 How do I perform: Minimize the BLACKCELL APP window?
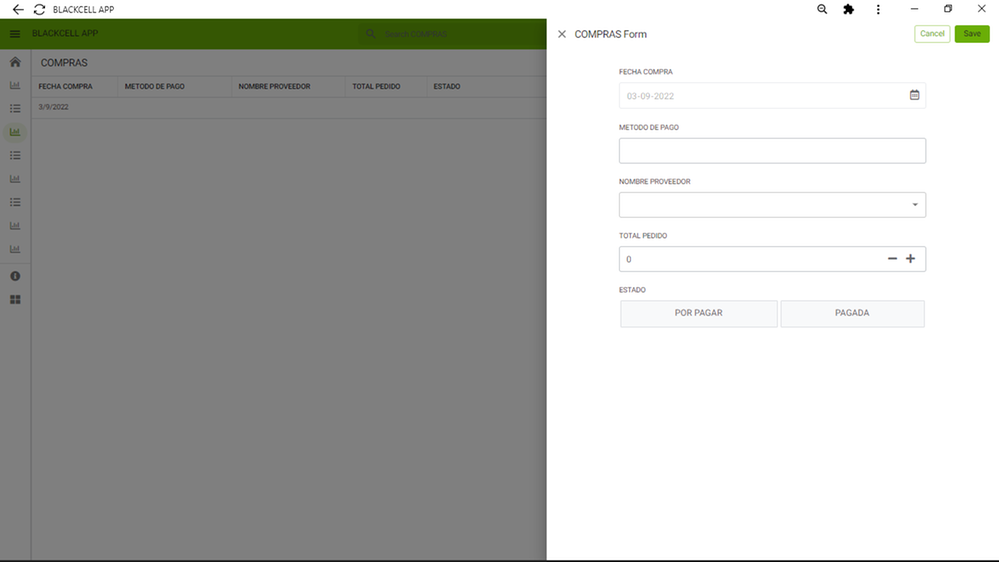[x=914, y=9]
